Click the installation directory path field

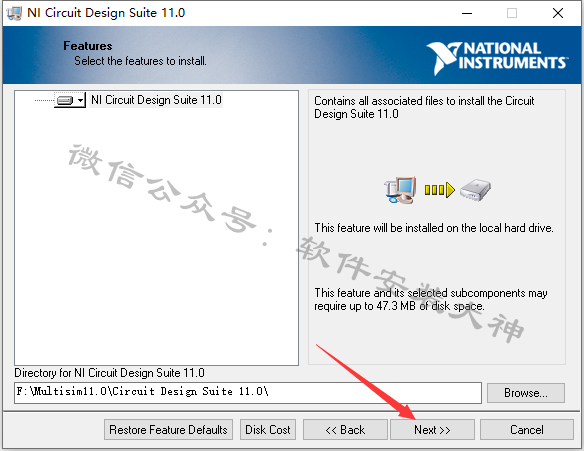click(x=248, y=393)
